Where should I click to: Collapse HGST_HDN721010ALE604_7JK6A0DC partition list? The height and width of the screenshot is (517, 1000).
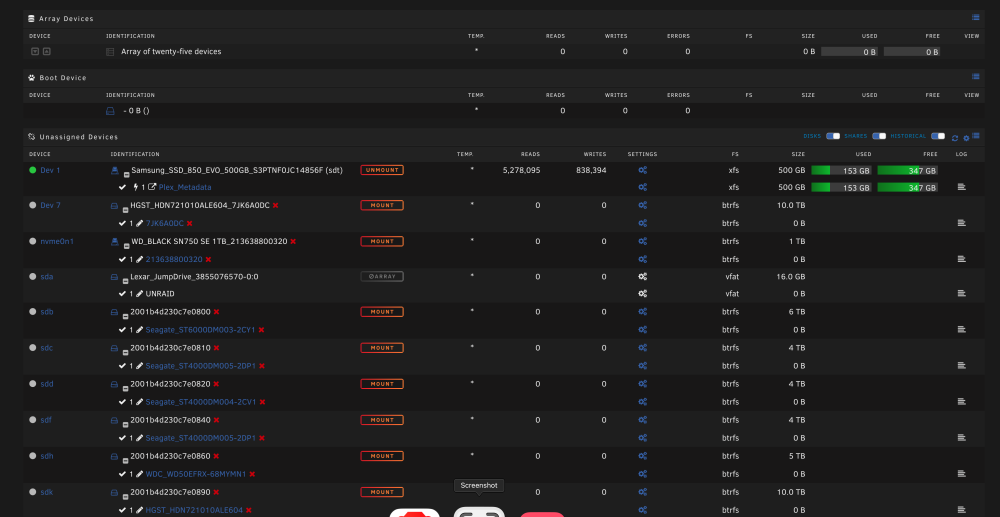[126, 208]
